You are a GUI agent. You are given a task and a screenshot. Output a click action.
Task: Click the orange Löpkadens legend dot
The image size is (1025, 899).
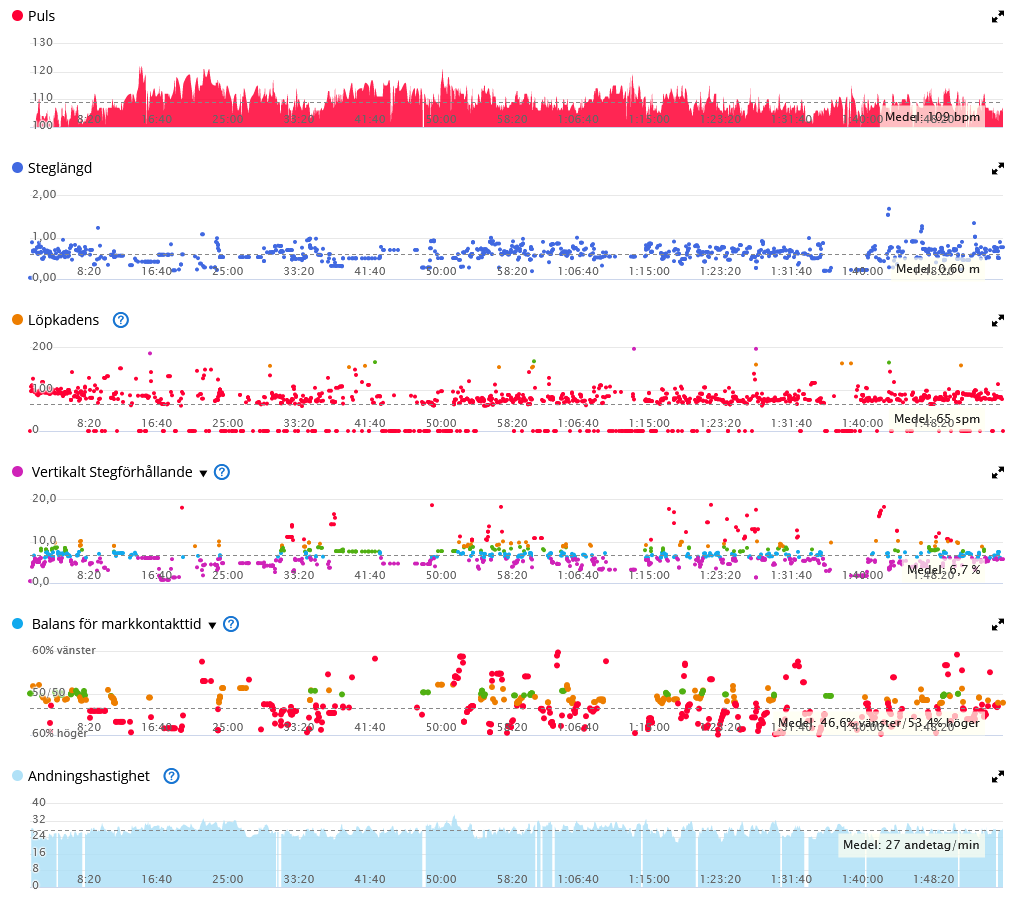[x=18, y=319]
